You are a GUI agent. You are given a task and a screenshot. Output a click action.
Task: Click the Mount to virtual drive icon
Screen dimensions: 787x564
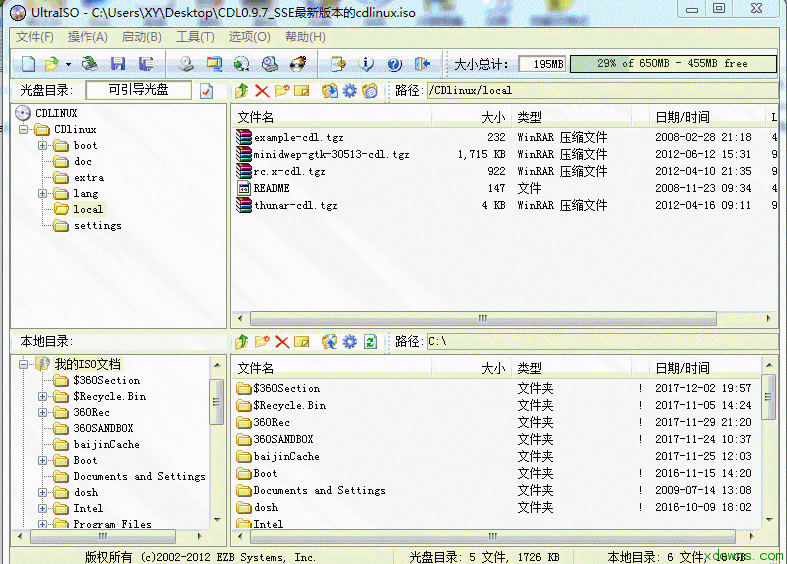coord(270,64)
